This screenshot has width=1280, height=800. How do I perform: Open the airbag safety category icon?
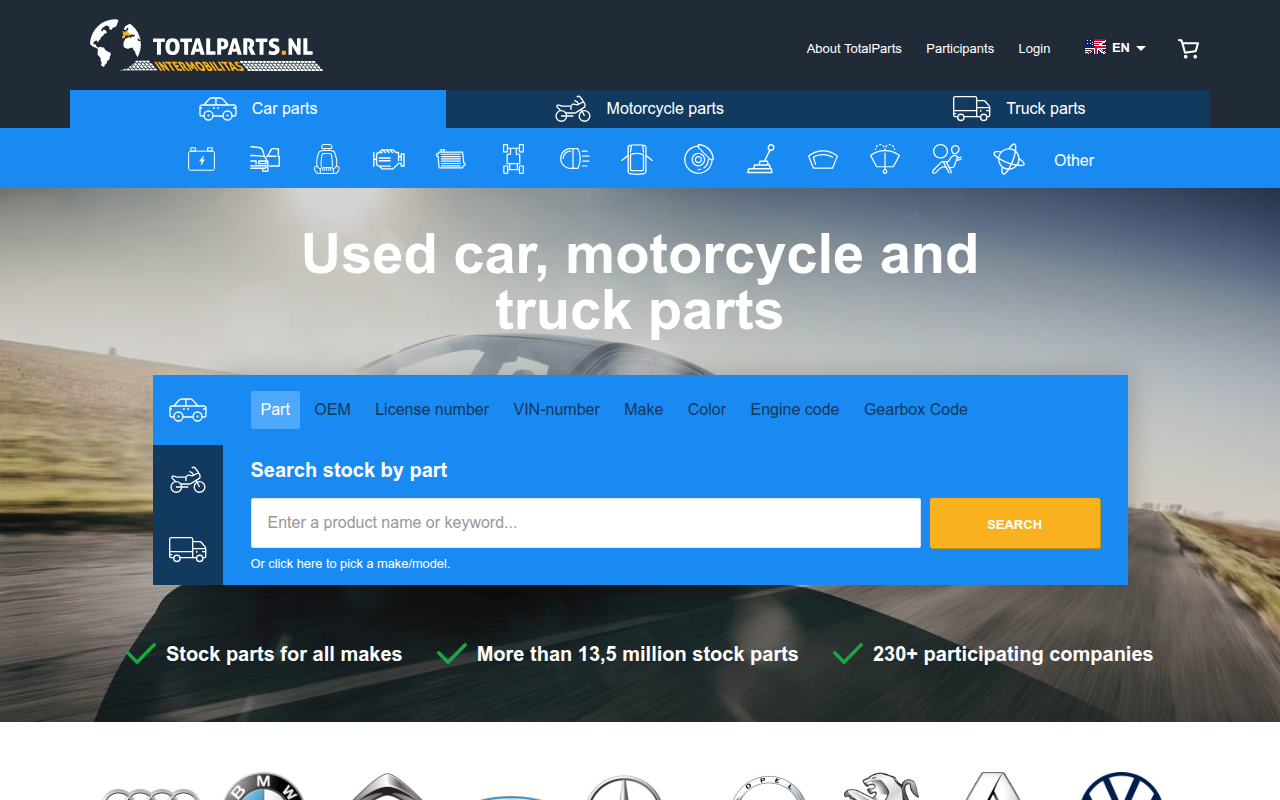click(947, 159)
